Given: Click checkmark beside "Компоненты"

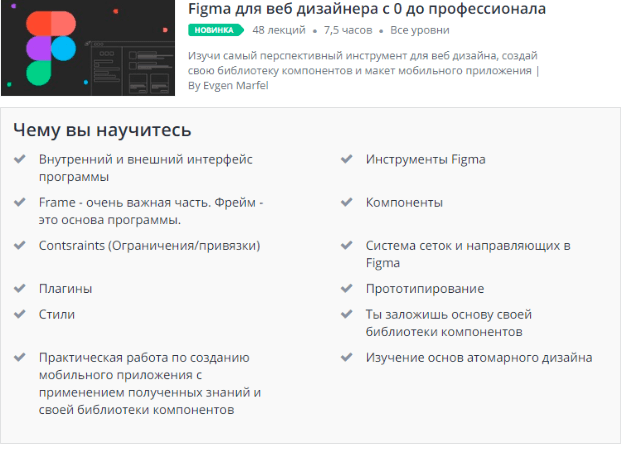Looking at the screenshot, I should point(347,202).
